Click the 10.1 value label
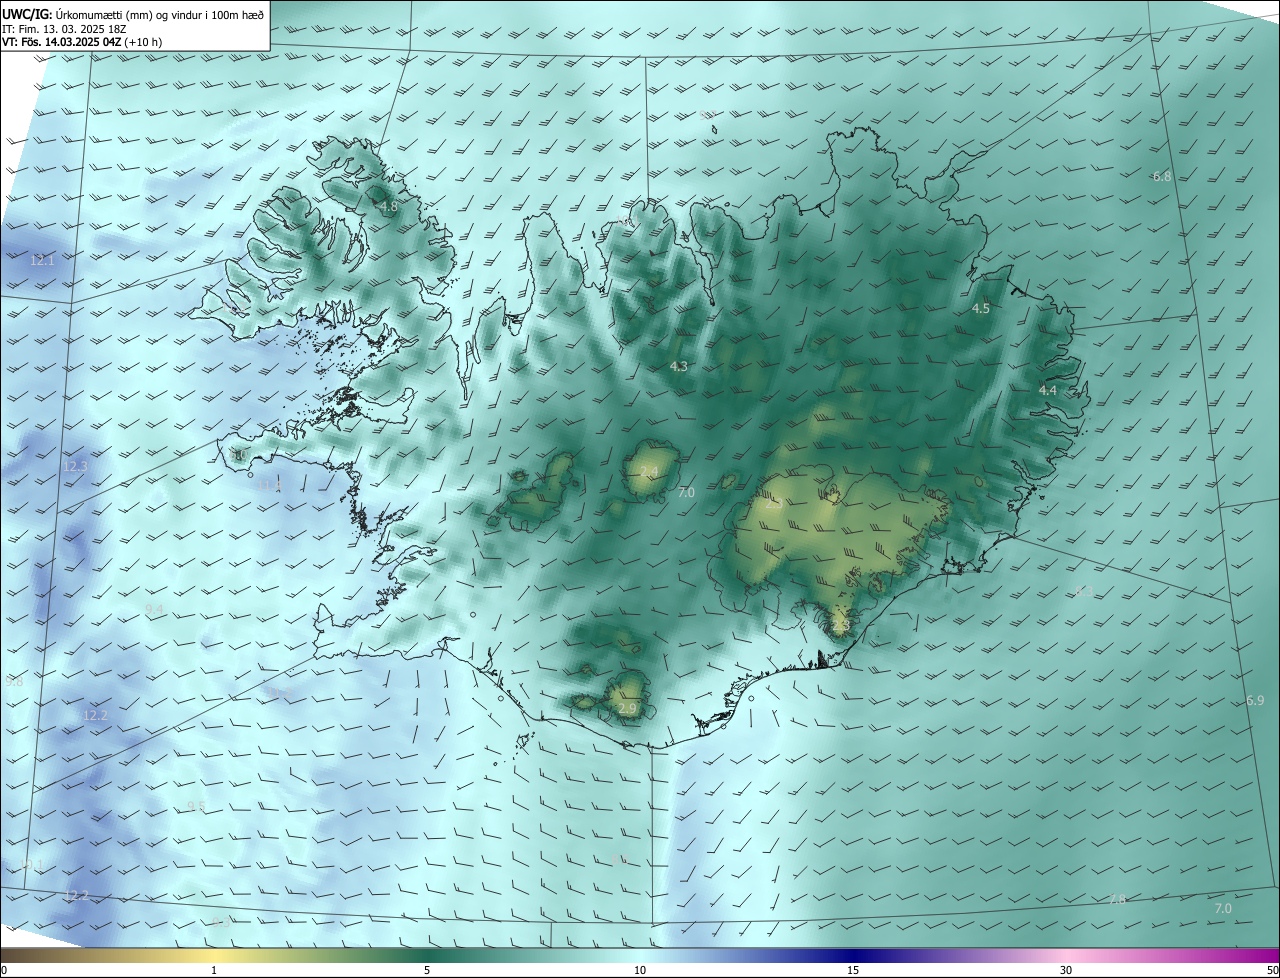The height and width of the screenshot is (978, 1280). pyautogui.click(x=31, y=864)
